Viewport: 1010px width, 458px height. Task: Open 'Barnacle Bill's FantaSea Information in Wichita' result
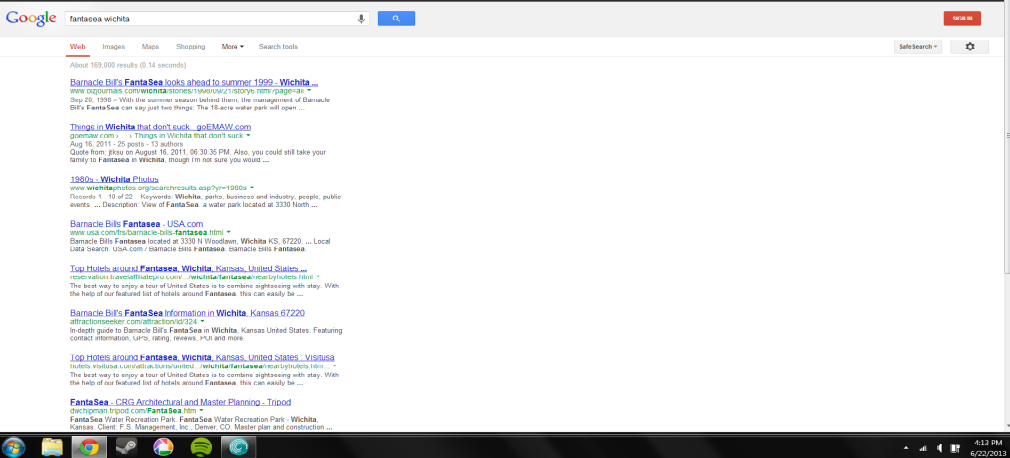click(x=187, y=313)
